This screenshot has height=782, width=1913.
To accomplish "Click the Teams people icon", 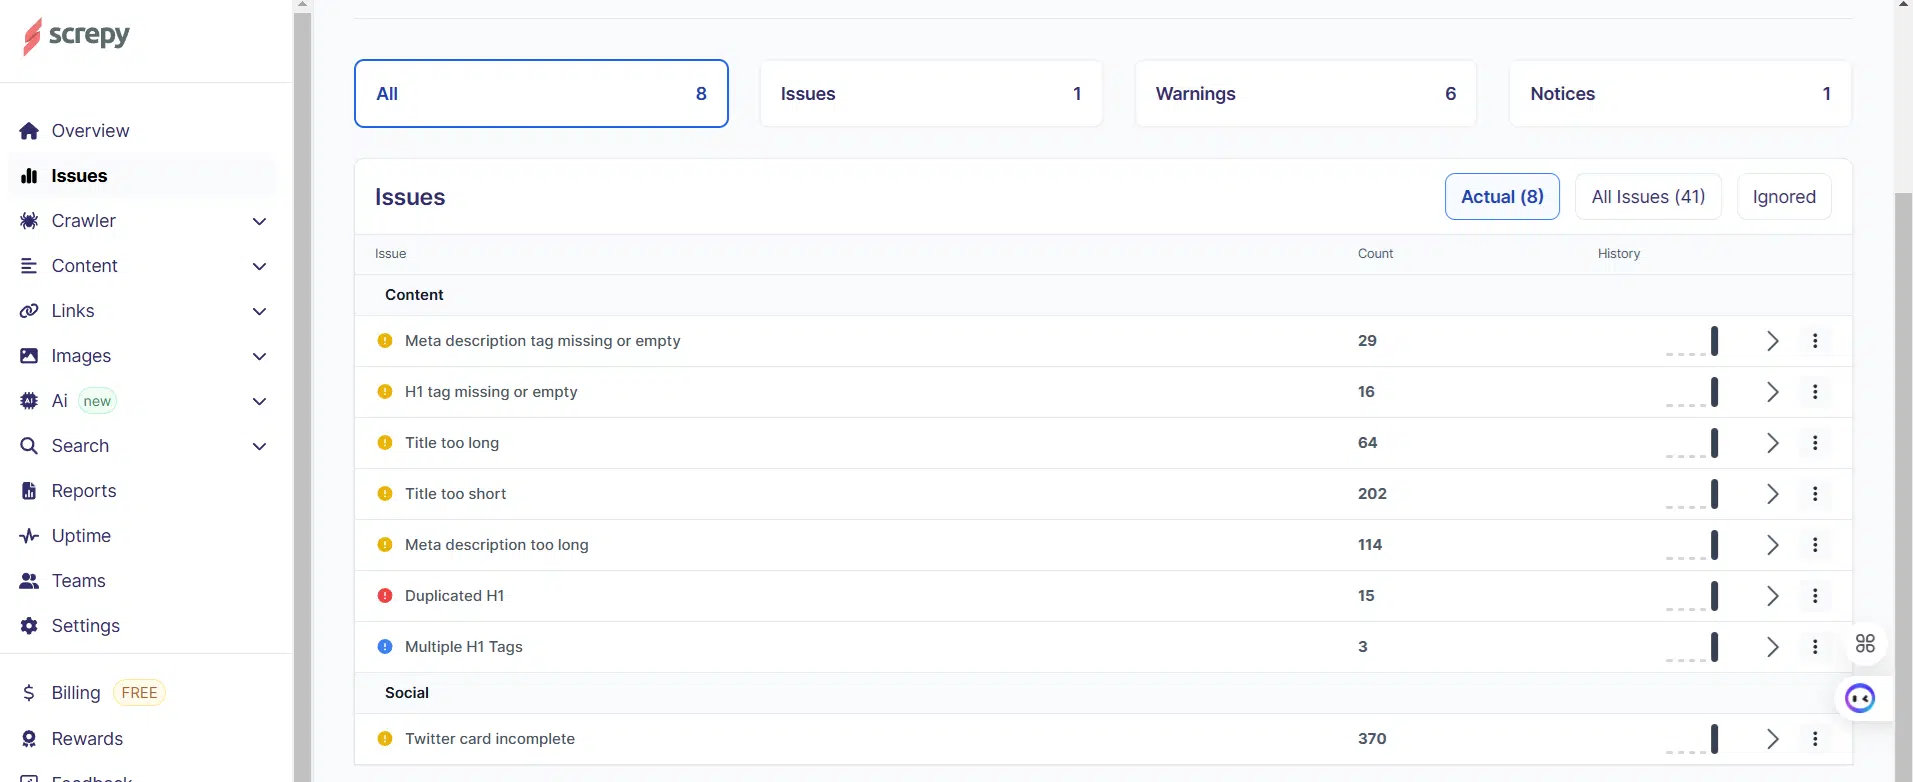I will point(29,581).
